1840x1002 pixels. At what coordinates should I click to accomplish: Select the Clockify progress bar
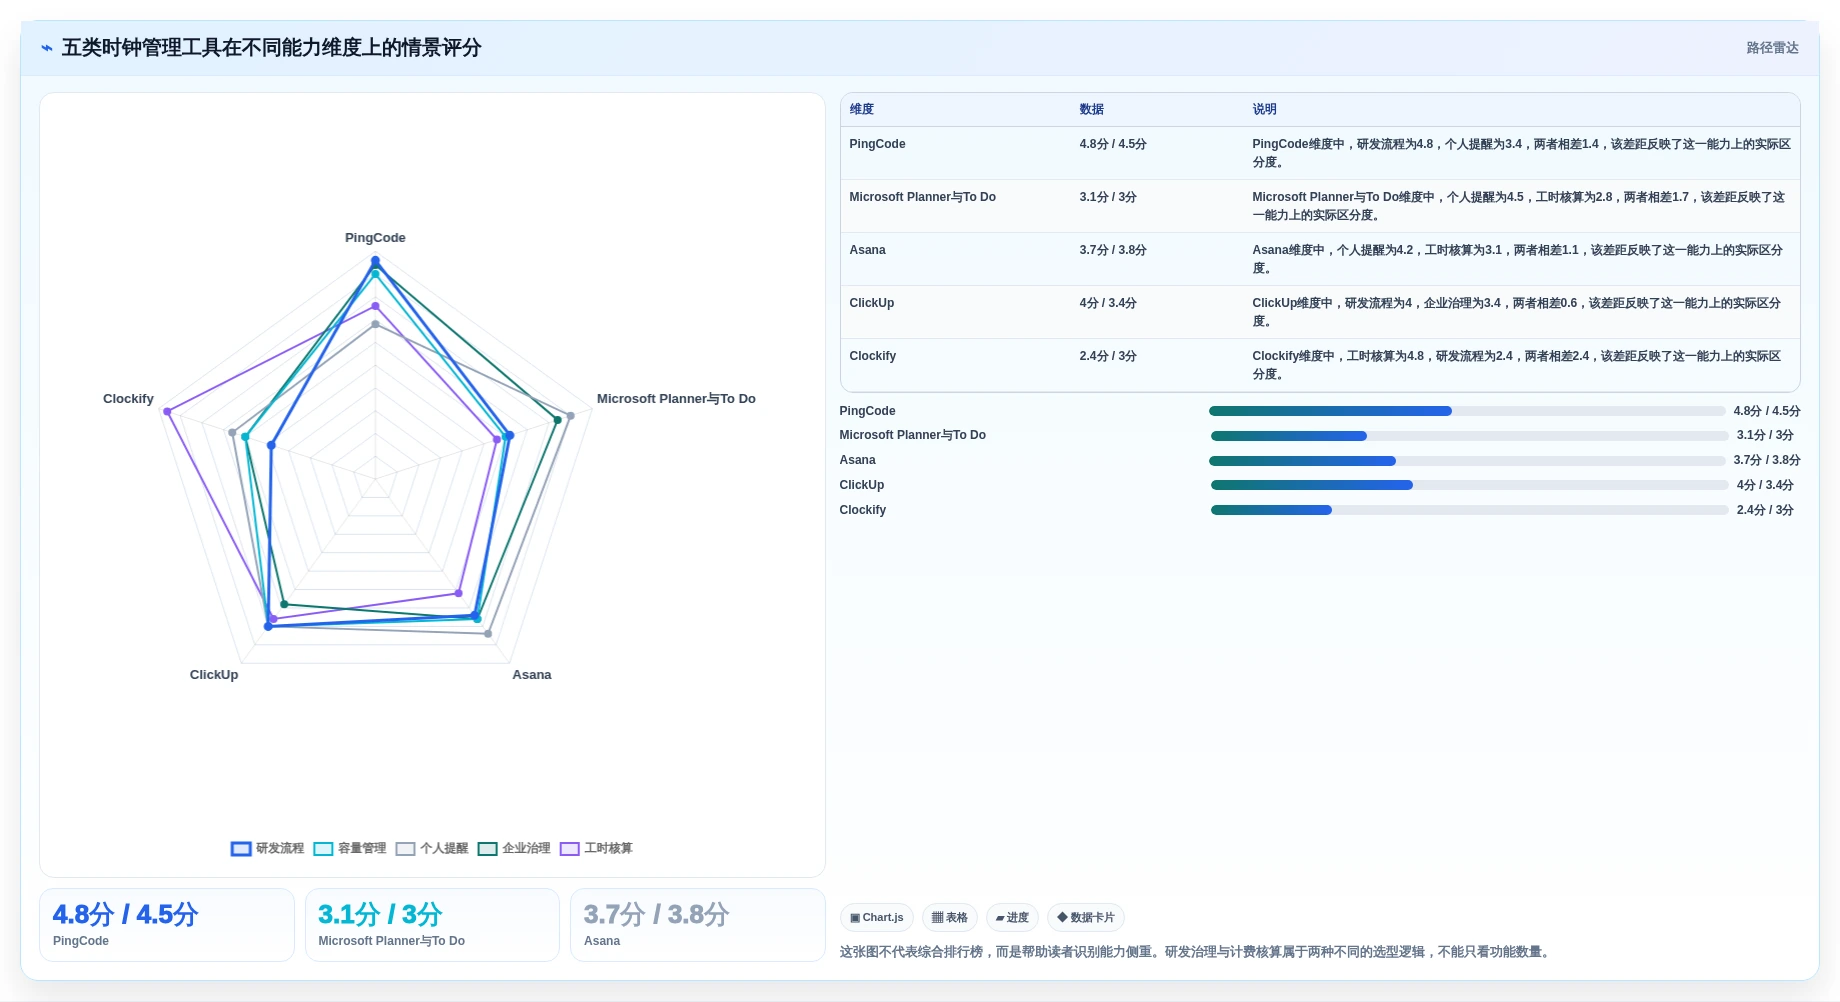click(1469, 510)
